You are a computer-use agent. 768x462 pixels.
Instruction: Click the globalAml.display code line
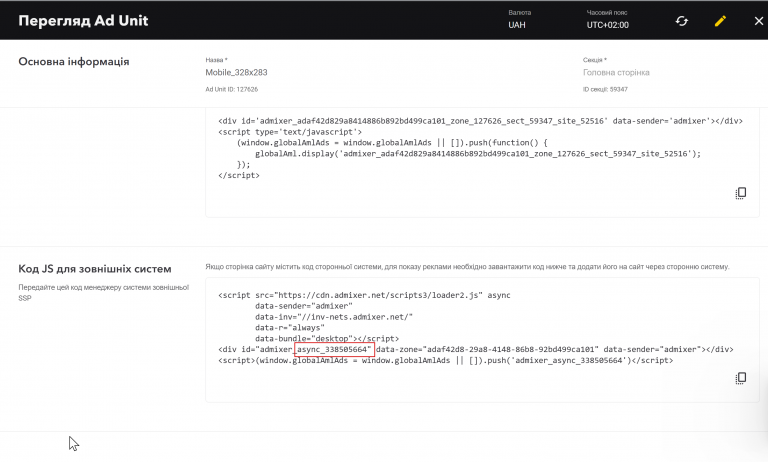point(478,153)
